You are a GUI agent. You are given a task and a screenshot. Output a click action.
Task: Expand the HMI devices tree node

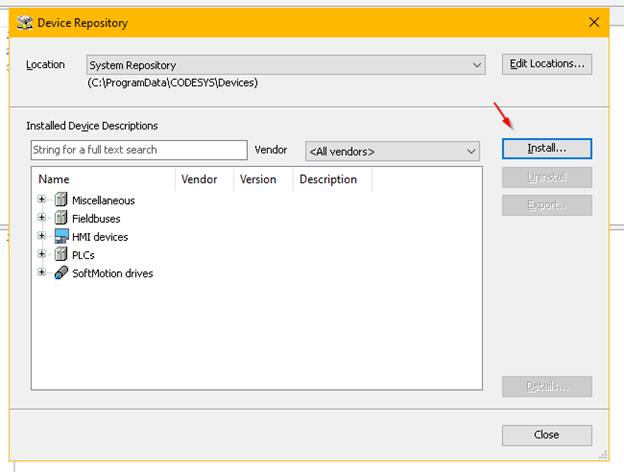[x=41, y=236]
